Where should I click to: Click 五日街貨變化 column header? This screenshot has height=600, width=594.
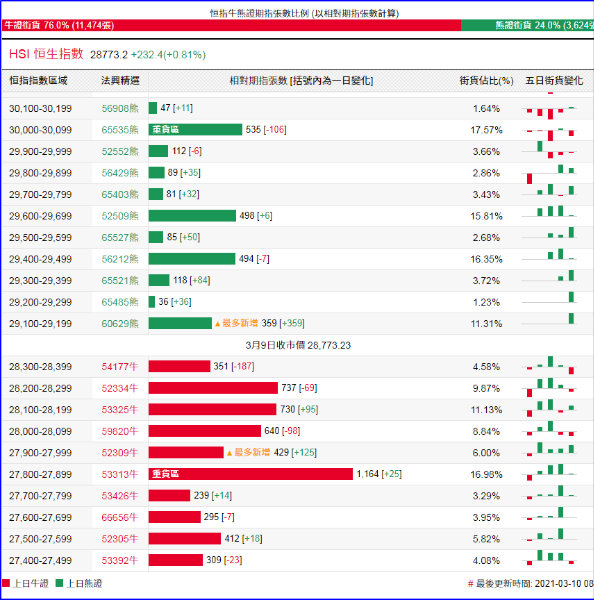(x=554, y=81)
